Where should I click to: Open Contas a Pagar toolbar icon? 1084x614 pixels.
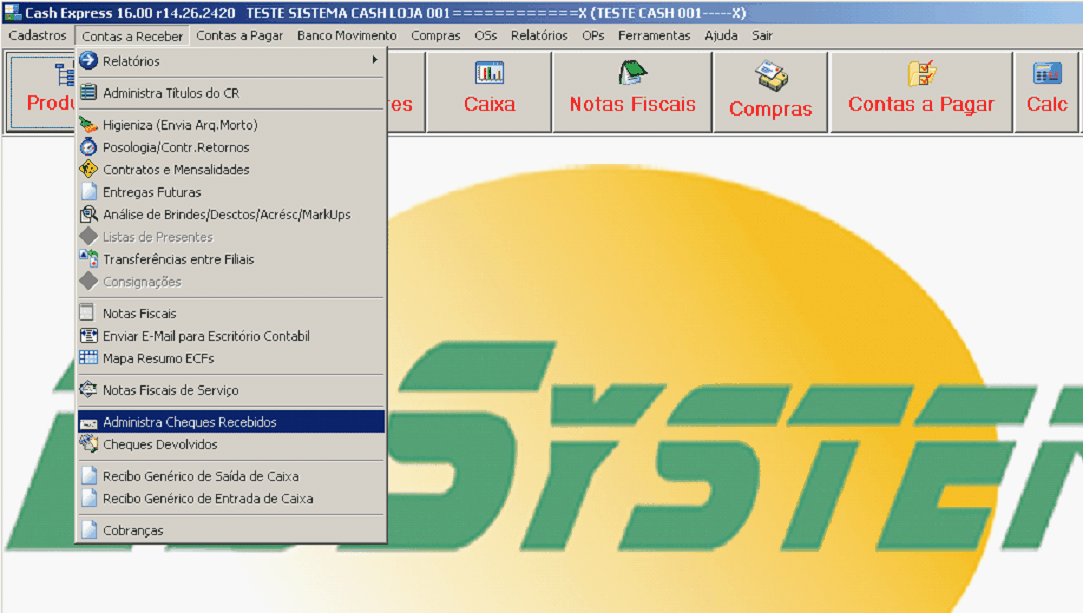tap(921, 73)
